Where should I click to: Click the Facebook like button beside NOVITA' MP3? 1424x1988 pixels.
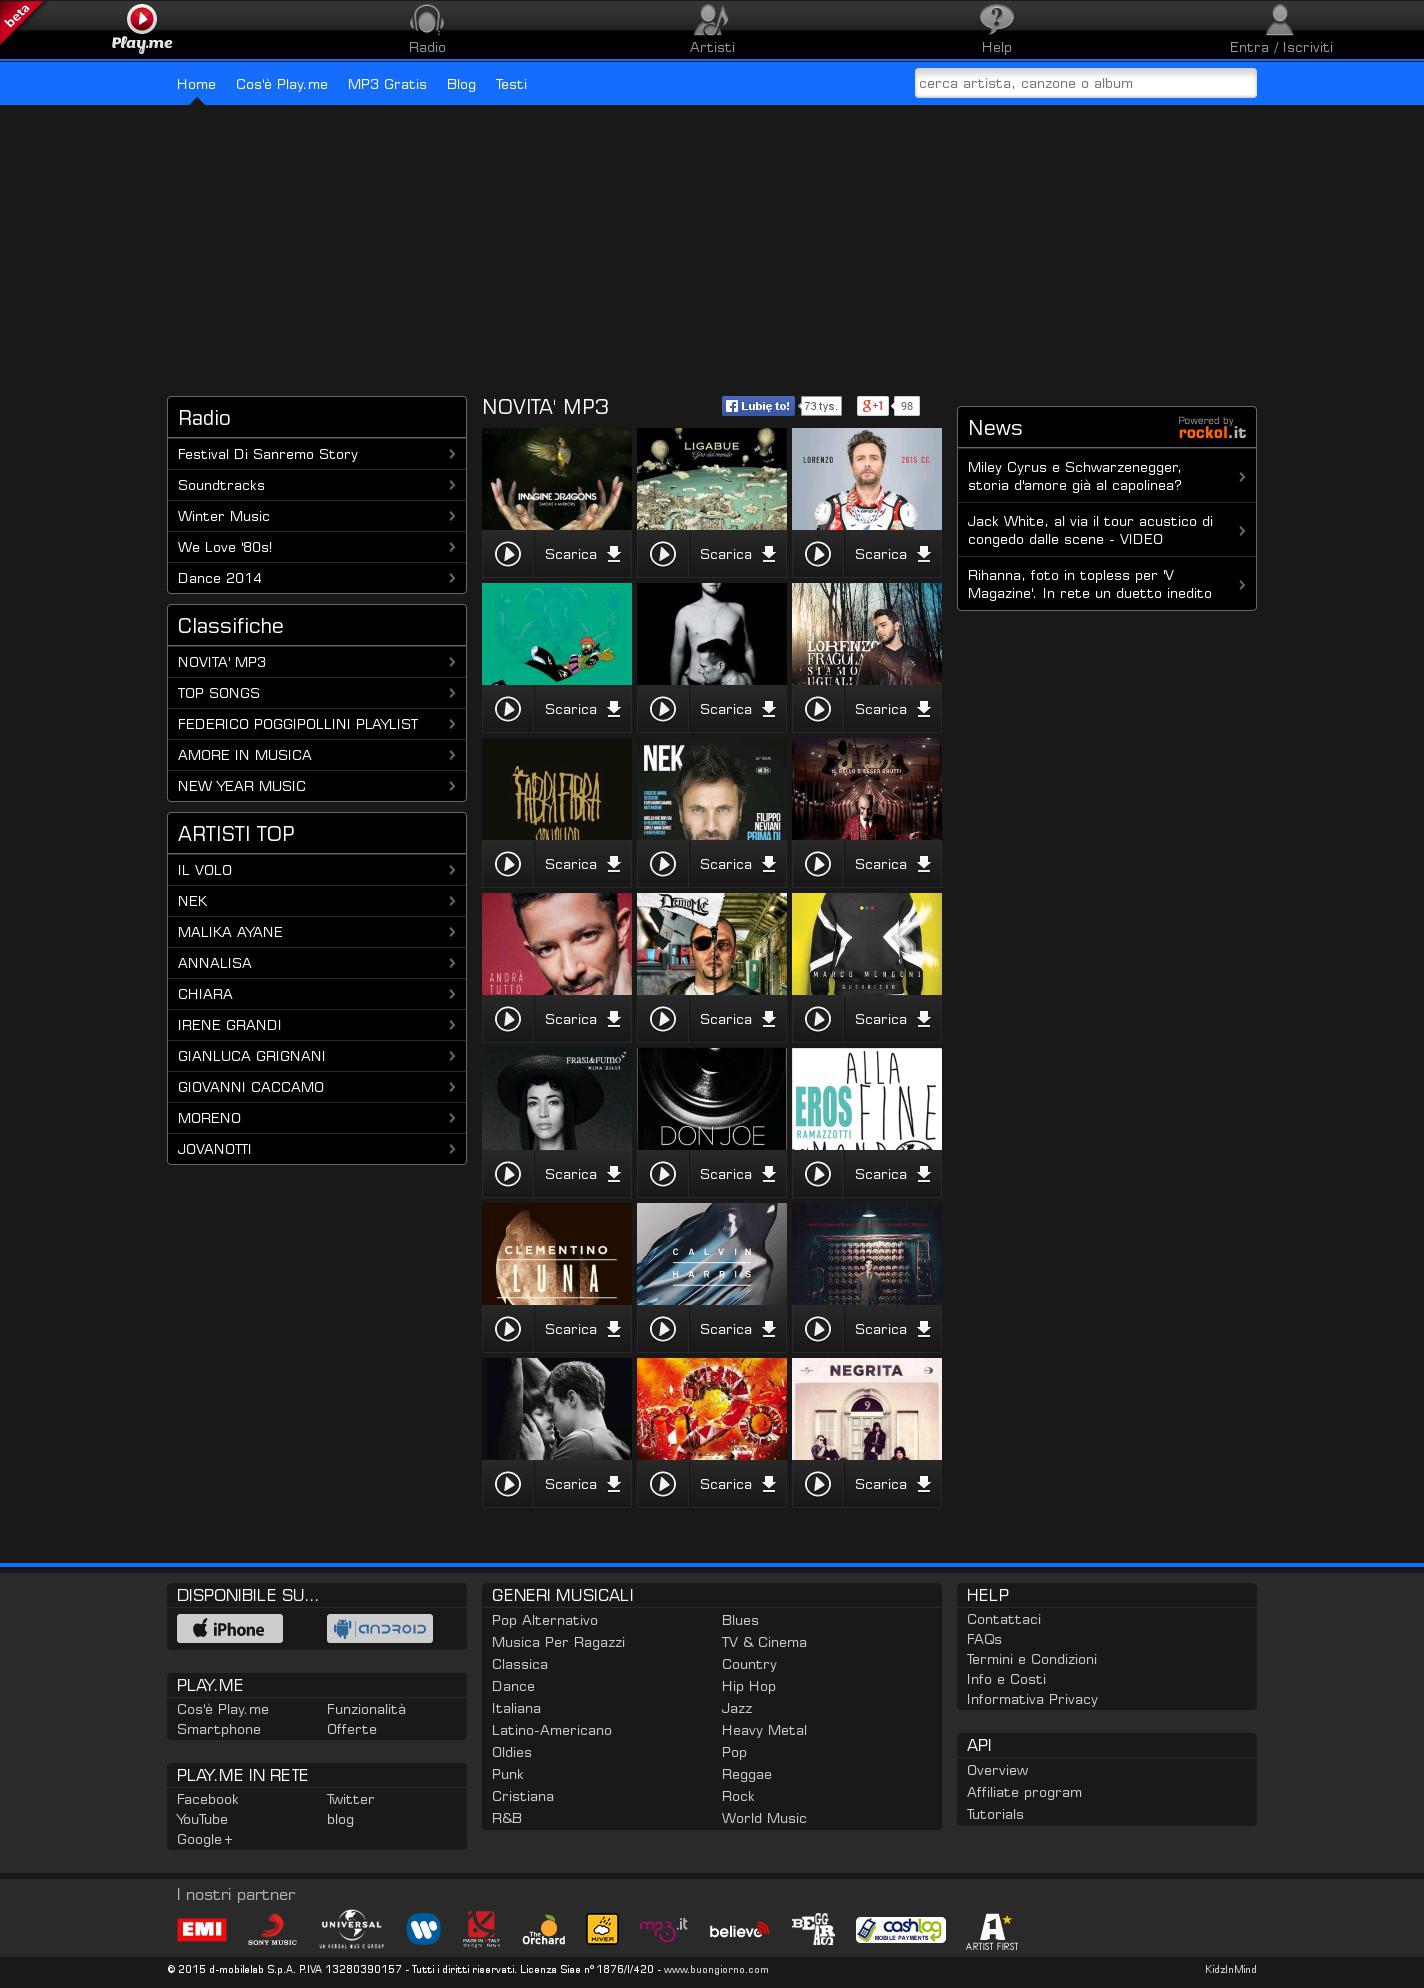pos(758,406)
